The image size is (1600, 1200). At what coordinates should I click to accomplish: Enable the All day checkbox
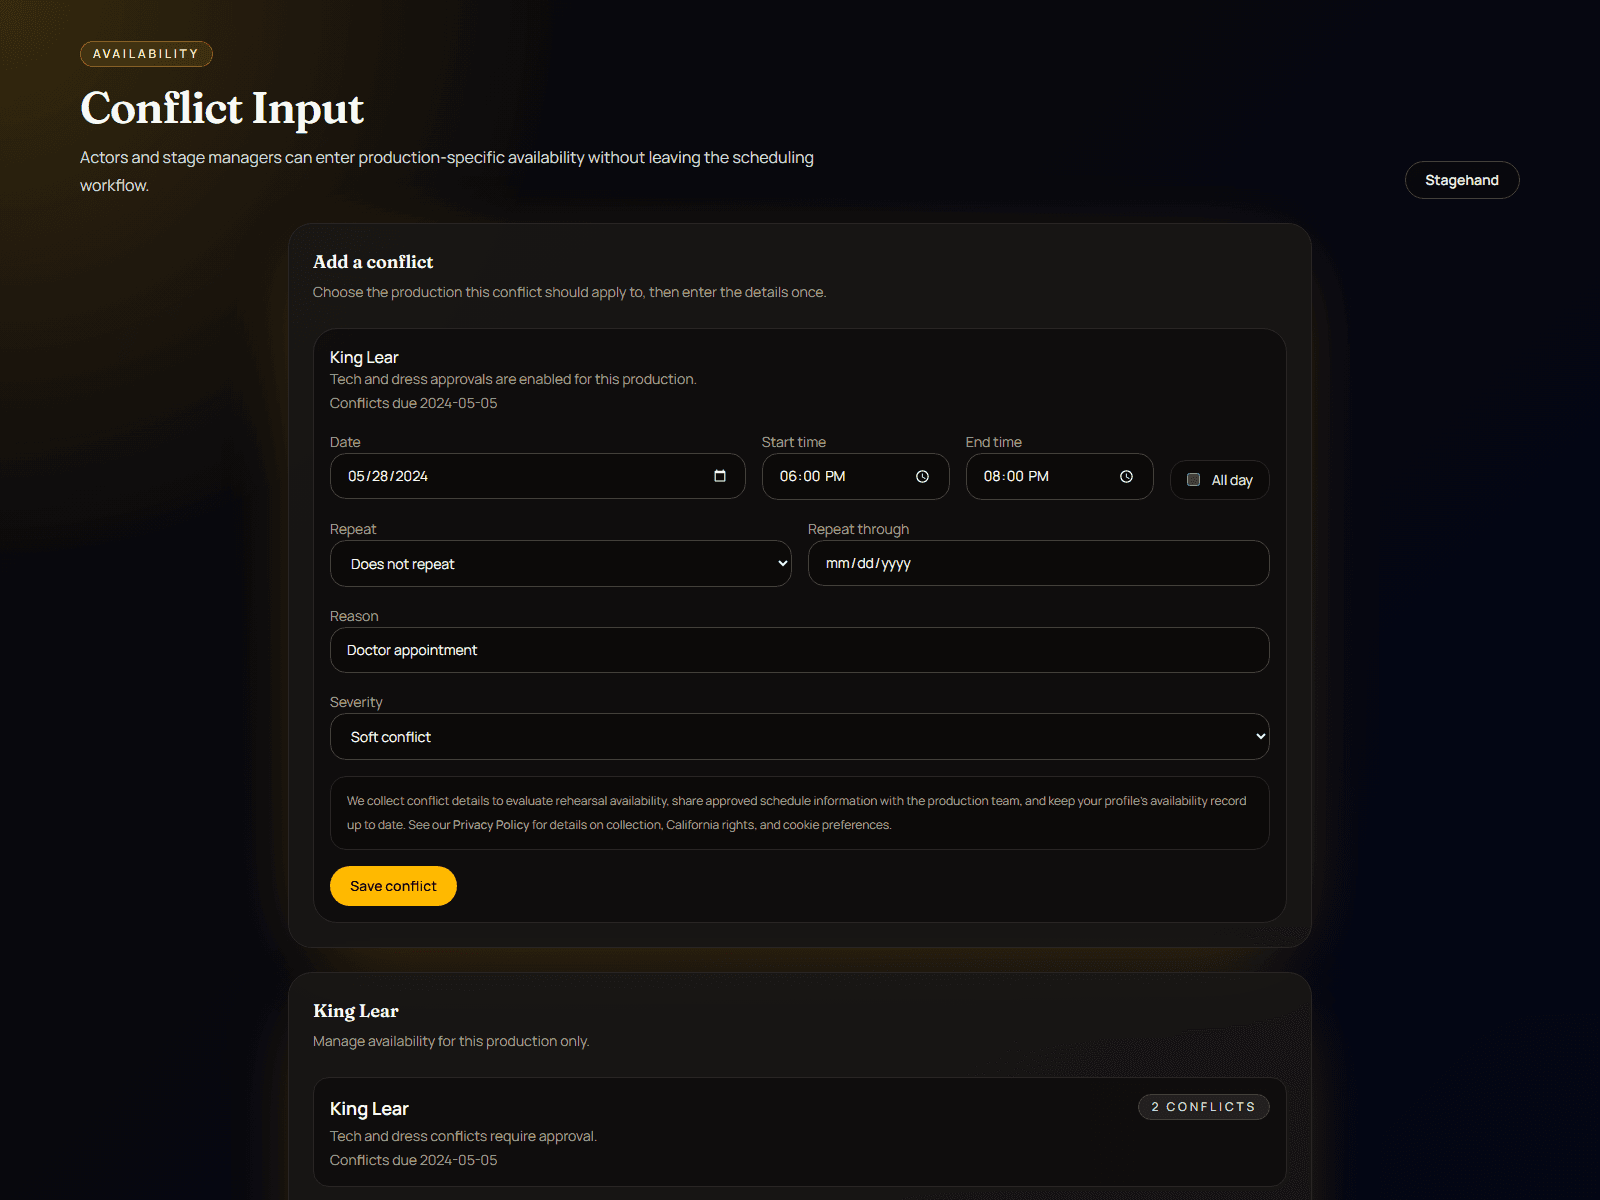[1193, 480]
